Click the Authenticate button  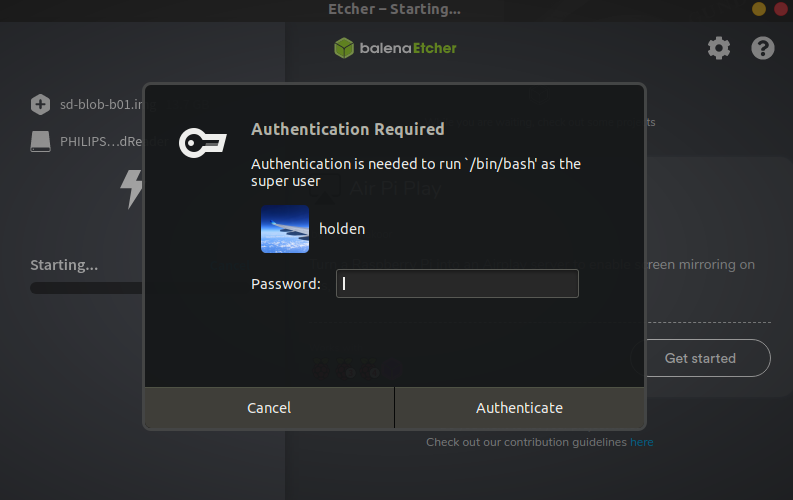click(x=519, y=408)
